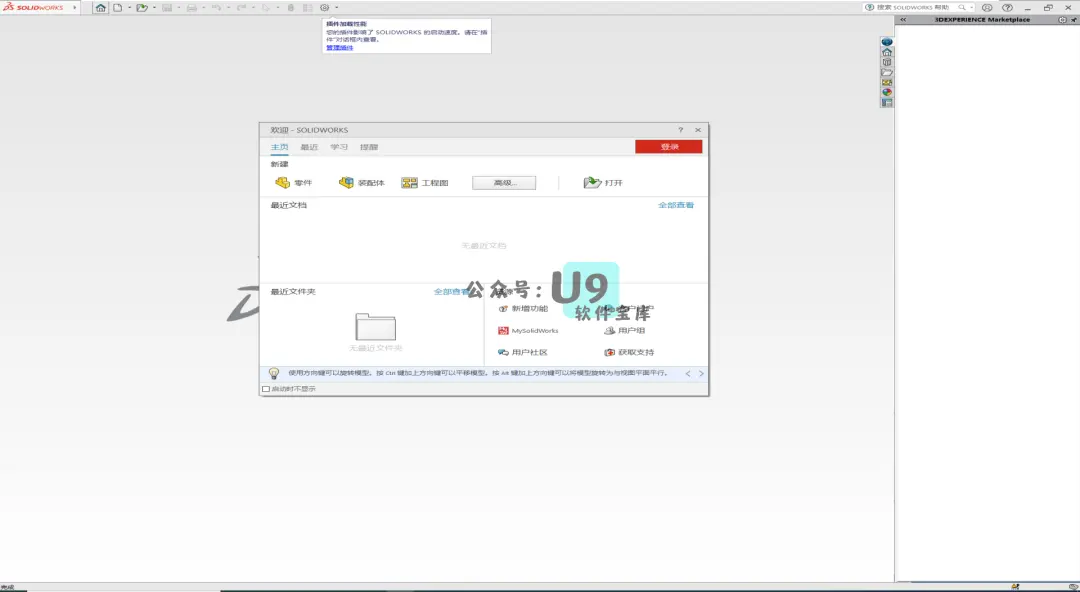Click the Home icon in the top toolbar

click(101, 8)
